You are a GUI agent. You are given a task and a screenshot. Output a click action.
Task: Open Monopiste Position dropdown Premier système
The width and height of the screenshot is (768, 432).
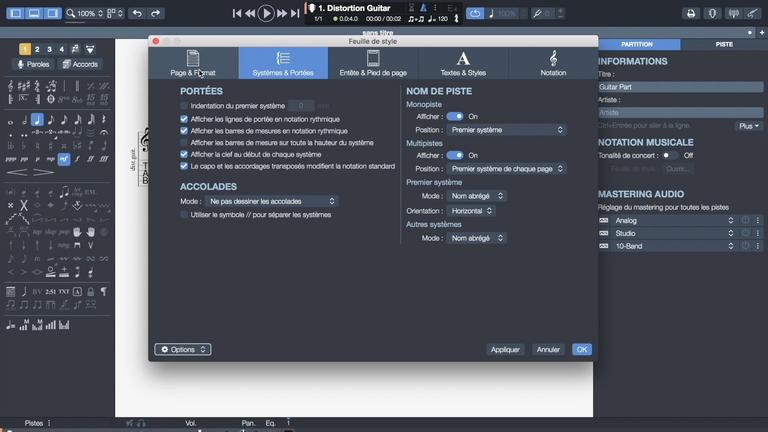tap(506, 130)
